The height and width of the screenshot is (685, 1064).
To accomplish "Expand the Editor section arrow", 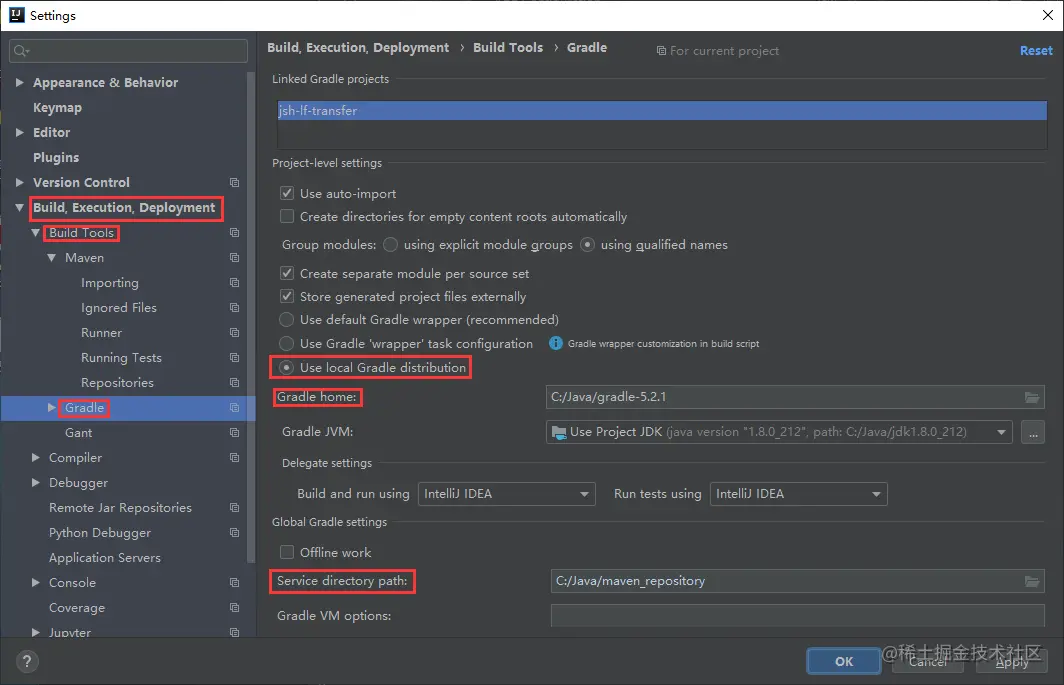I will point(20,132).
